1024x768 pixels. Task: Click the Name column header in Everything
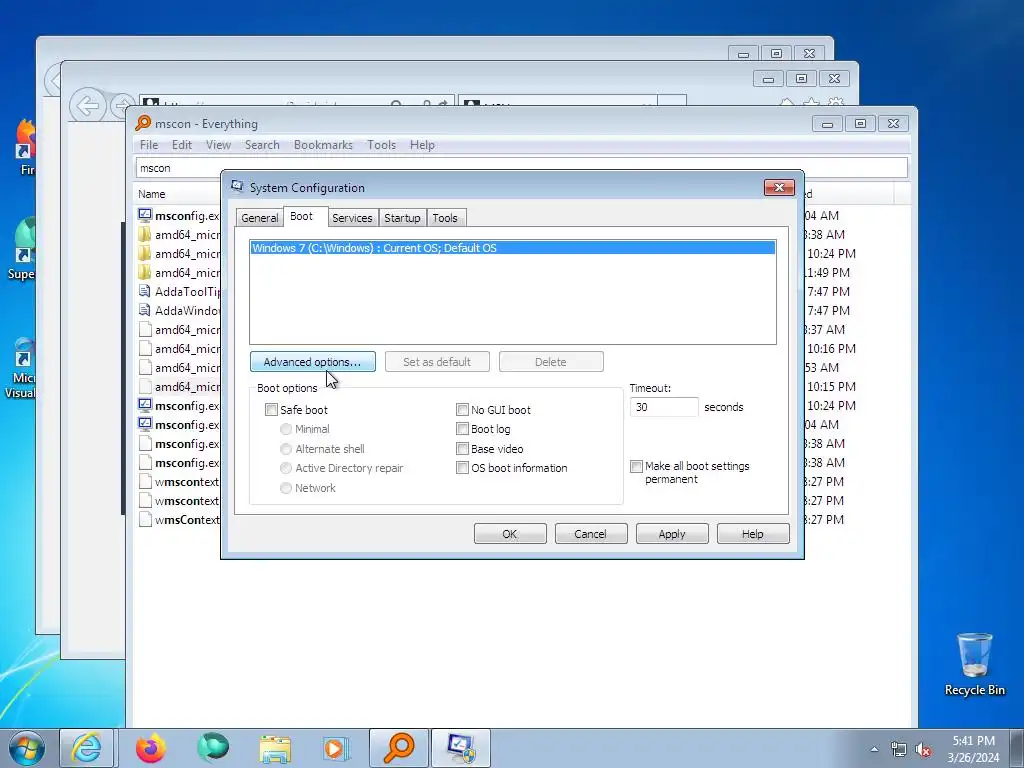tap(152, 194)
